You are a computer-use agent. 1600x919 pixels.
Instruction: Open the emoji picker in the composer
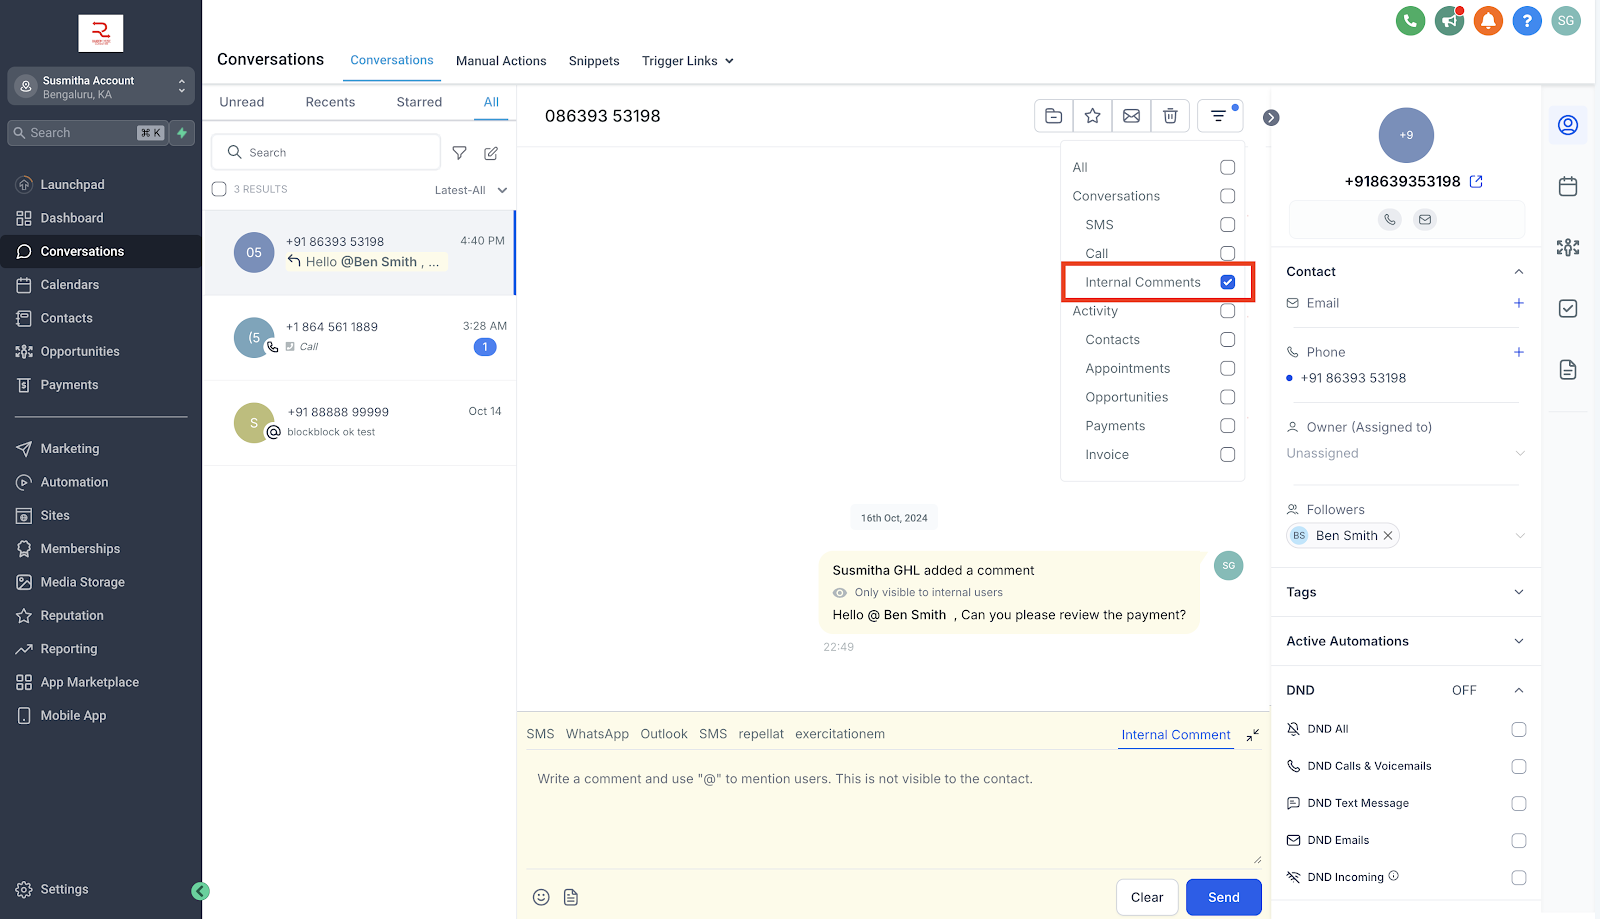[541, 896]
